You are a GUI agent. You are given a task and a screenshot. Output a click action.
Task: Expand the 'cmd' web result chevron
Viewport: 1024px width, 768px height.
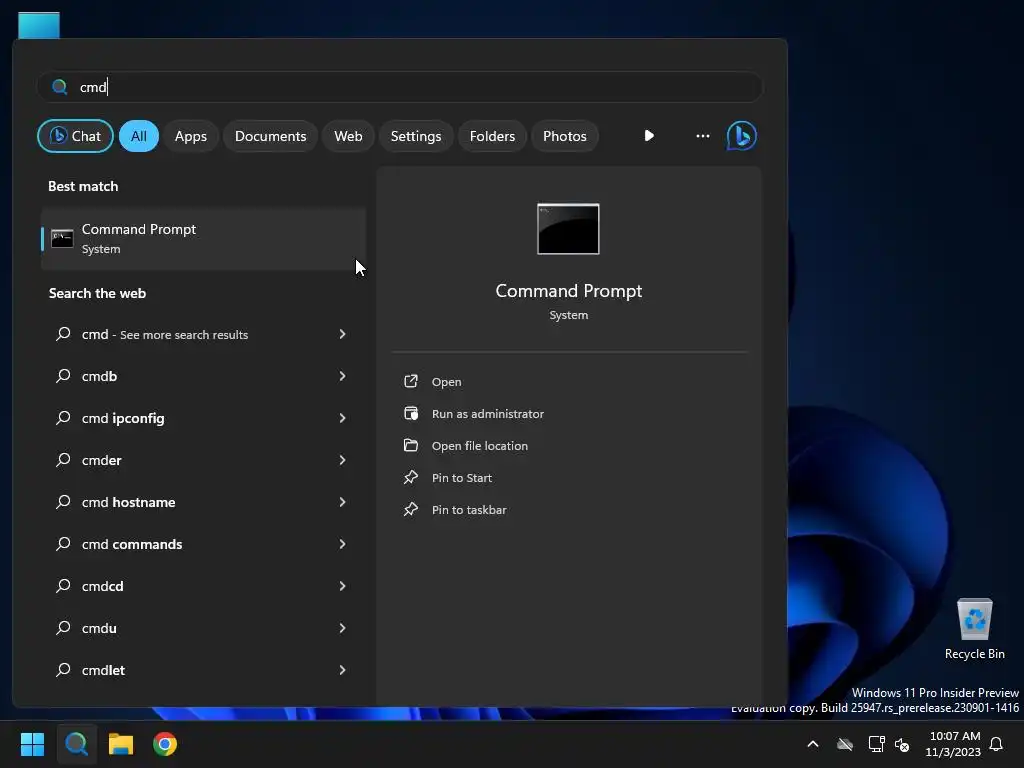[x=342, y=334]
